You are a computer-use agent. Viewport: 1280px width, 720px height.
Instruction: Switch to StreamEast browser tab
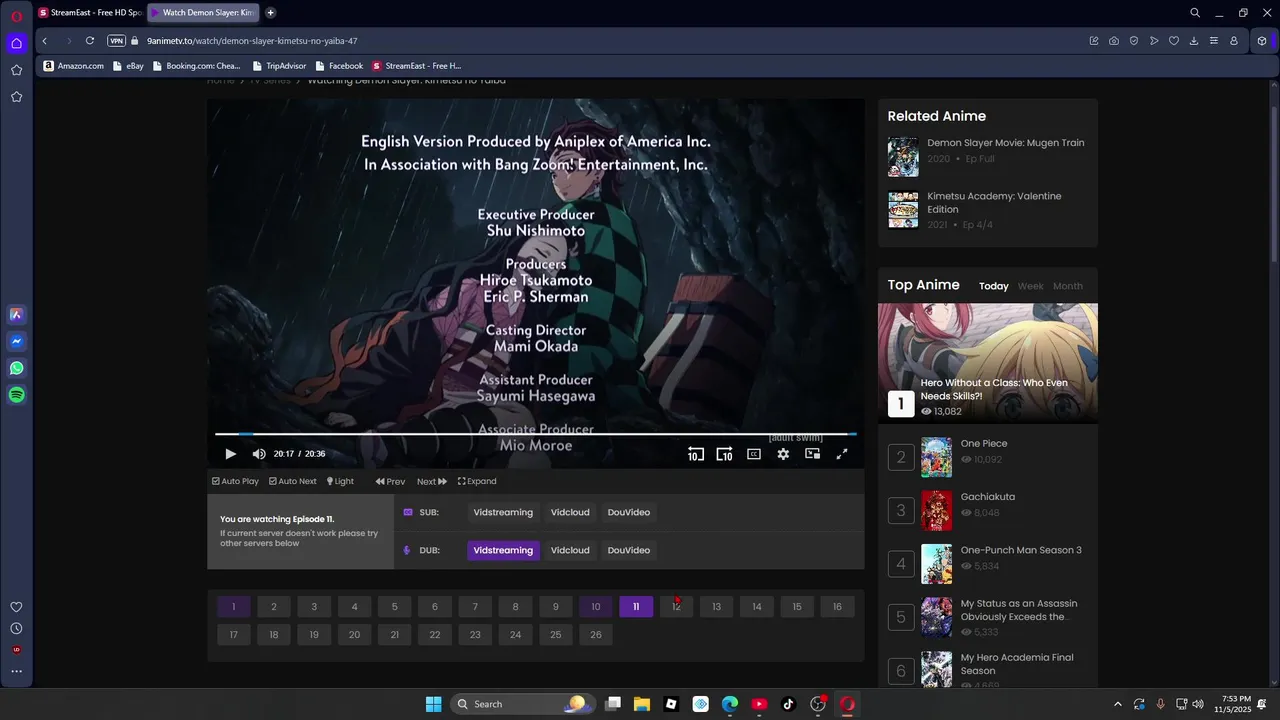[x=90, y=13]
